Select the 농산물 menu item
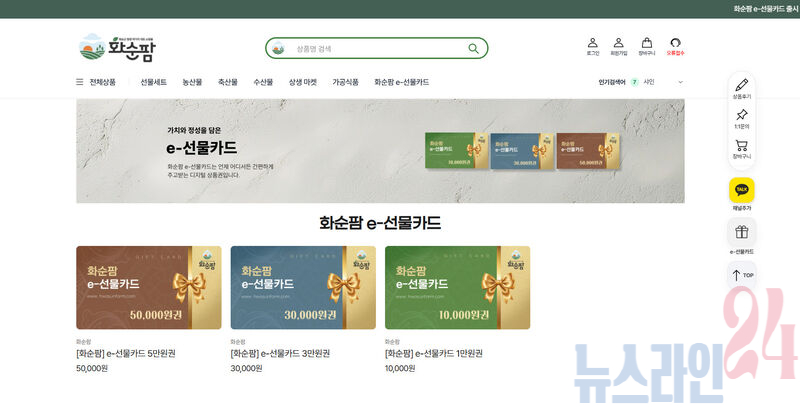This screenshot has width=800, height=407. coord(192,82)
